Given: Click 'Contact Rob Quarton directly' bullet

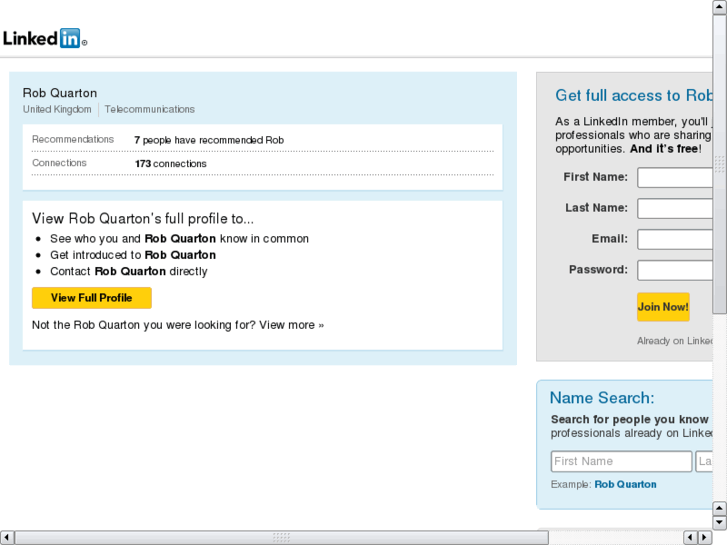Looking at the screenshot, I should pos(129,271).
